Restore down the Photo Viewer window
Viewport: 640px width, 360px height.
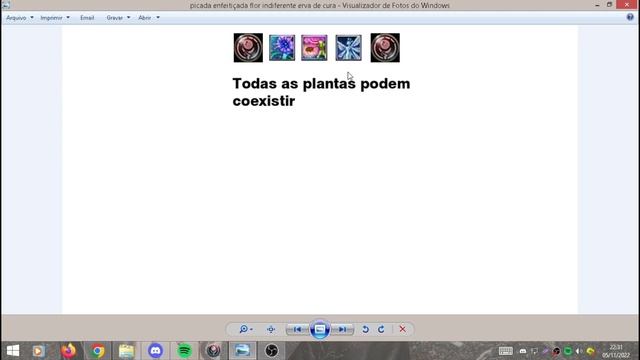609,5
